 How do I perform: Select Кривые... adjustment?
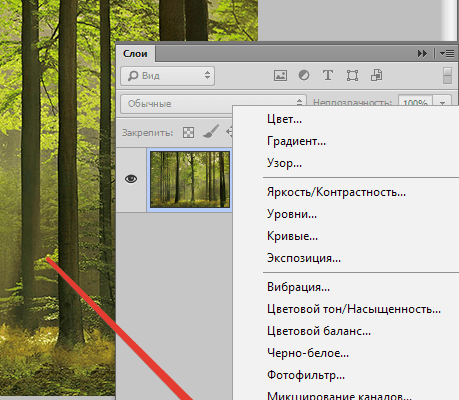click(292, 236)
